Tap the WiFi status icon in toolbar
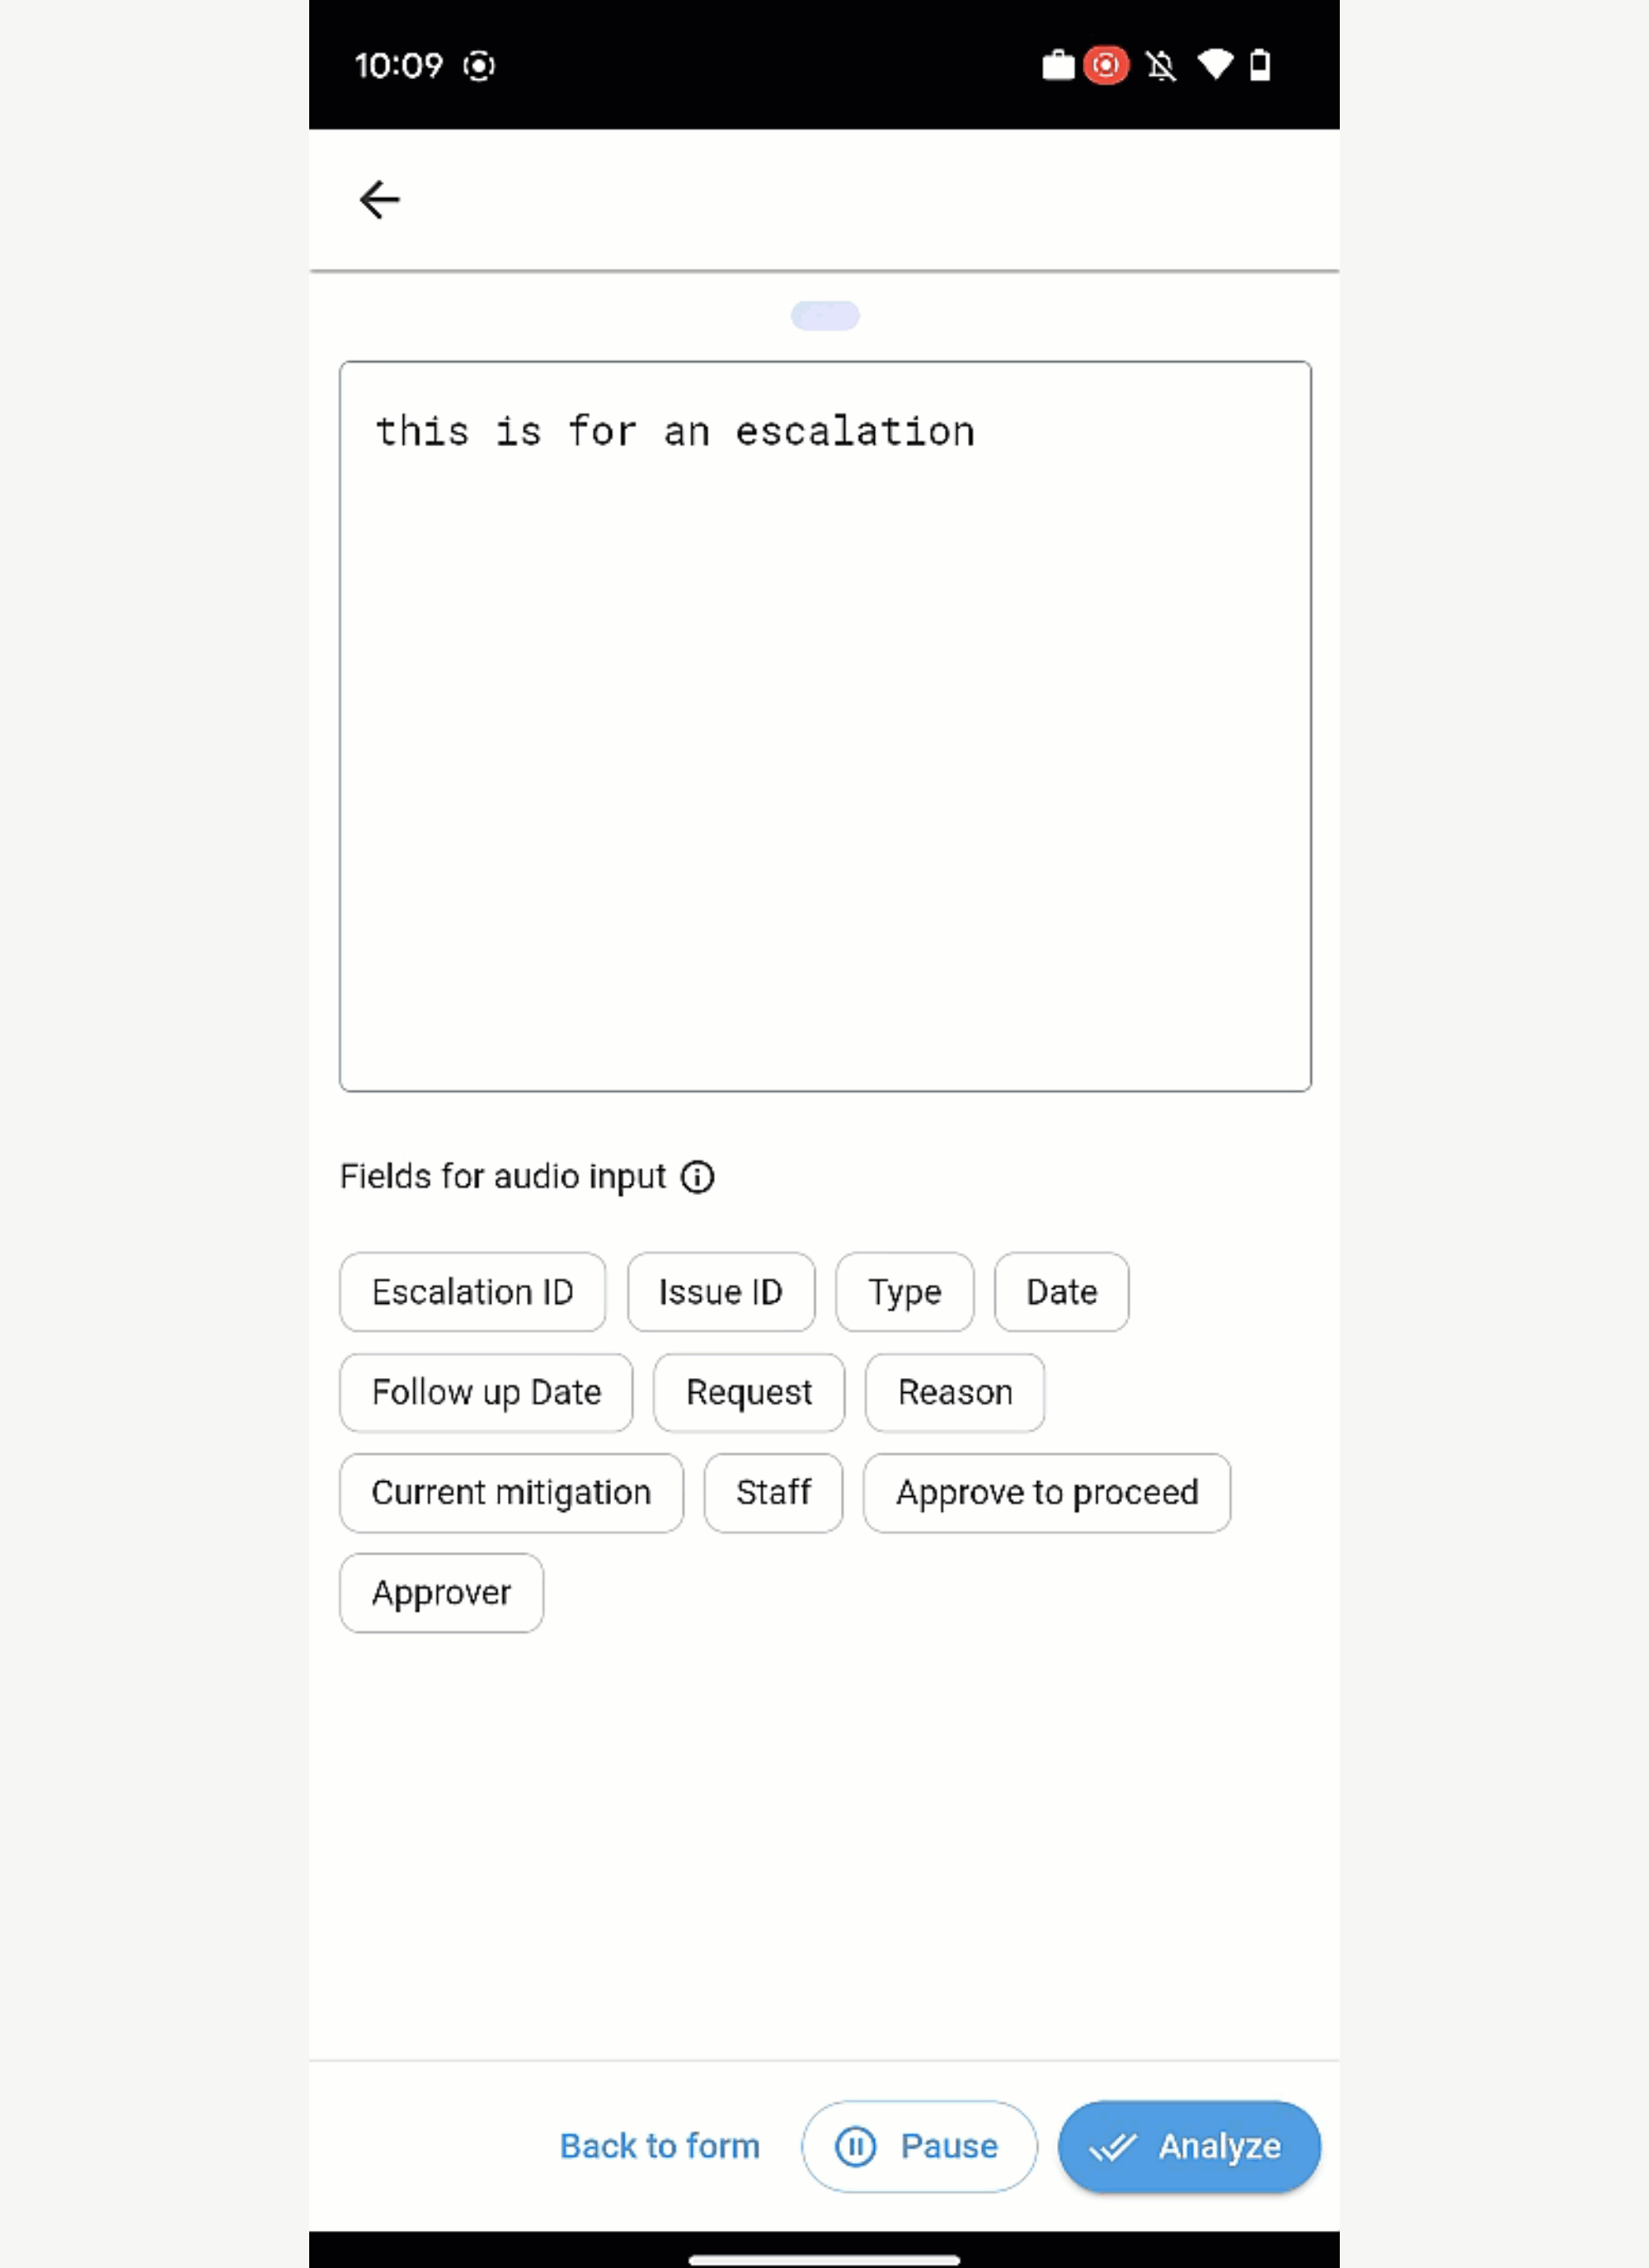Viewport: 1649px width, 2268px height. (1218, 65)
